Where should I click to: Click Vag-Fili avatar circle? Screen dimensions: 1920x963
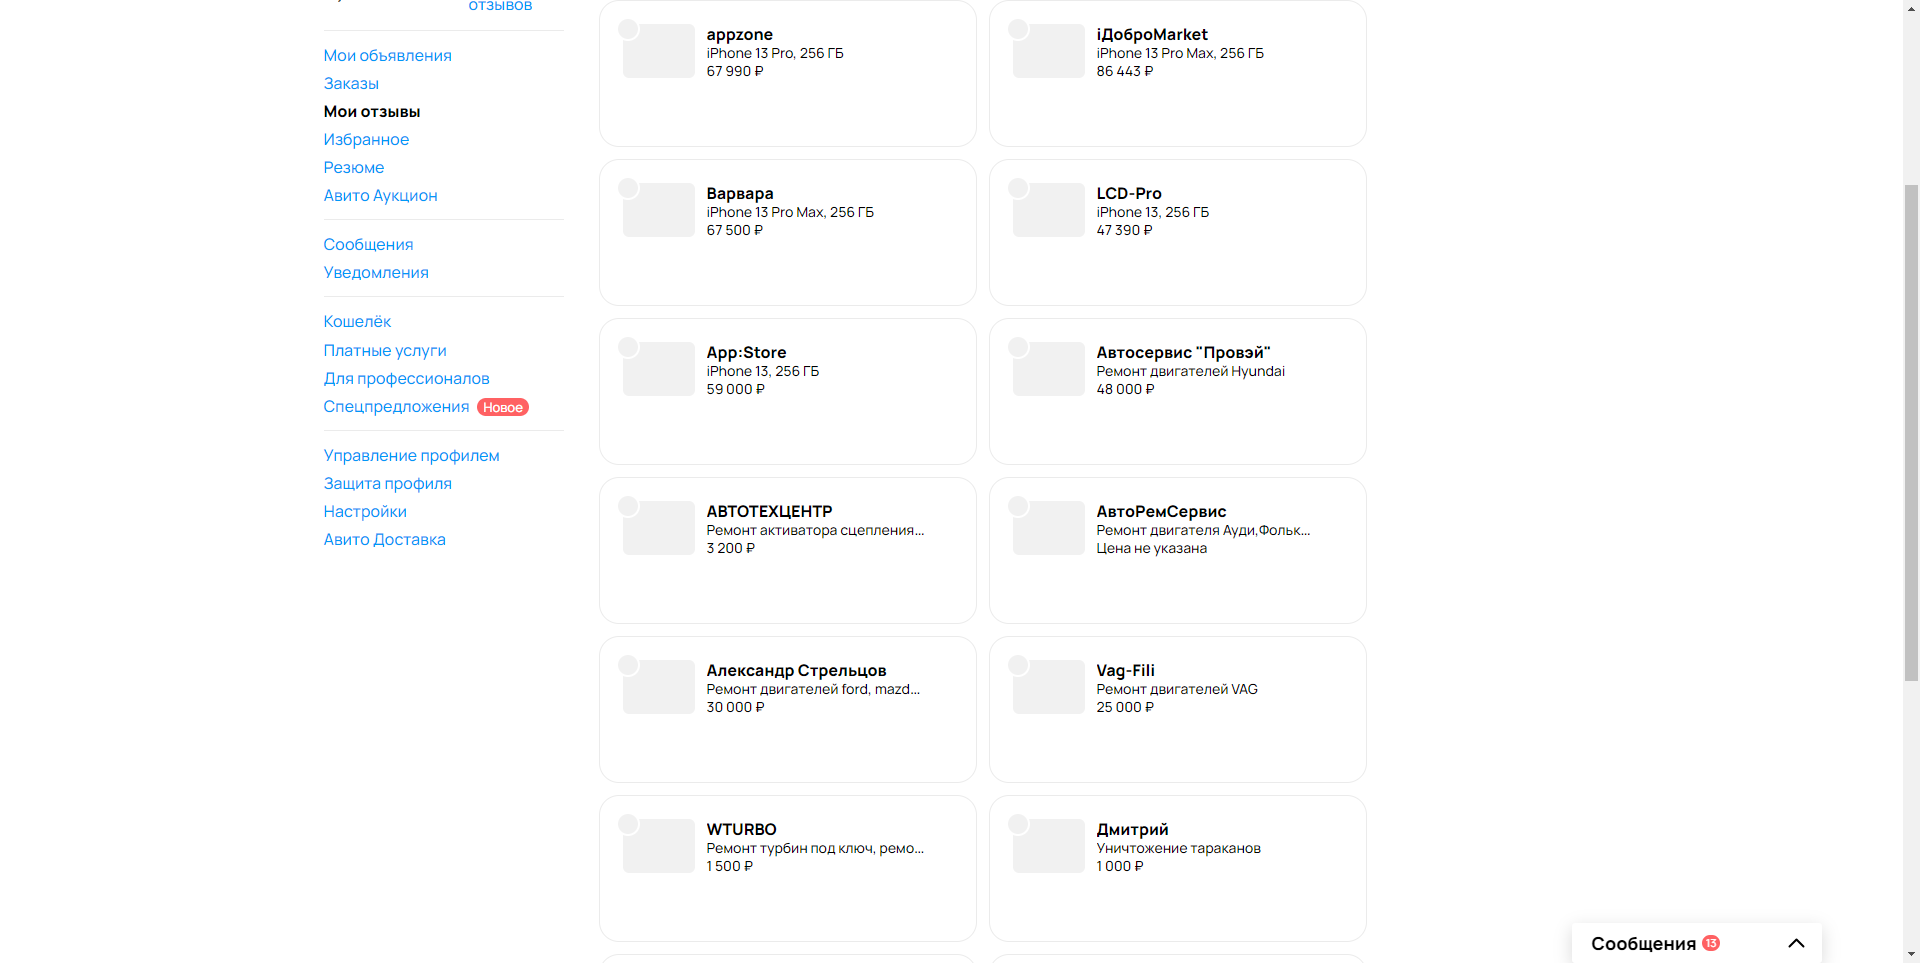[x=1018, y=665]
